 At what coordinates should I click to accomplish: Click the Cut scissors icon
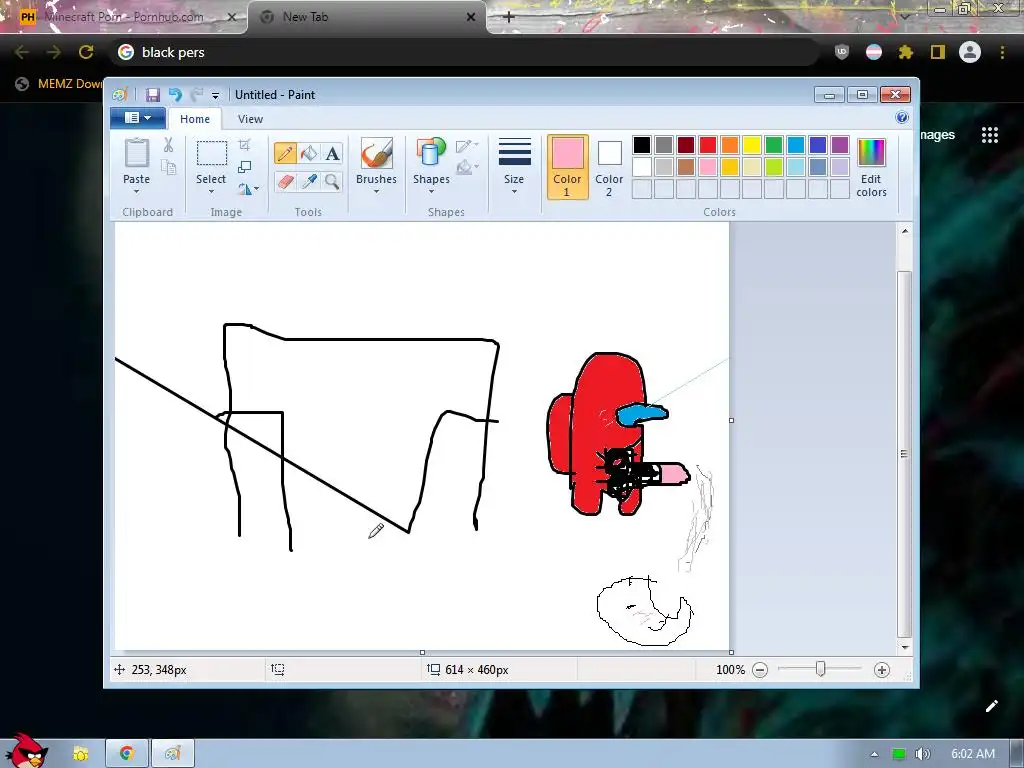(x=168, y=145)
